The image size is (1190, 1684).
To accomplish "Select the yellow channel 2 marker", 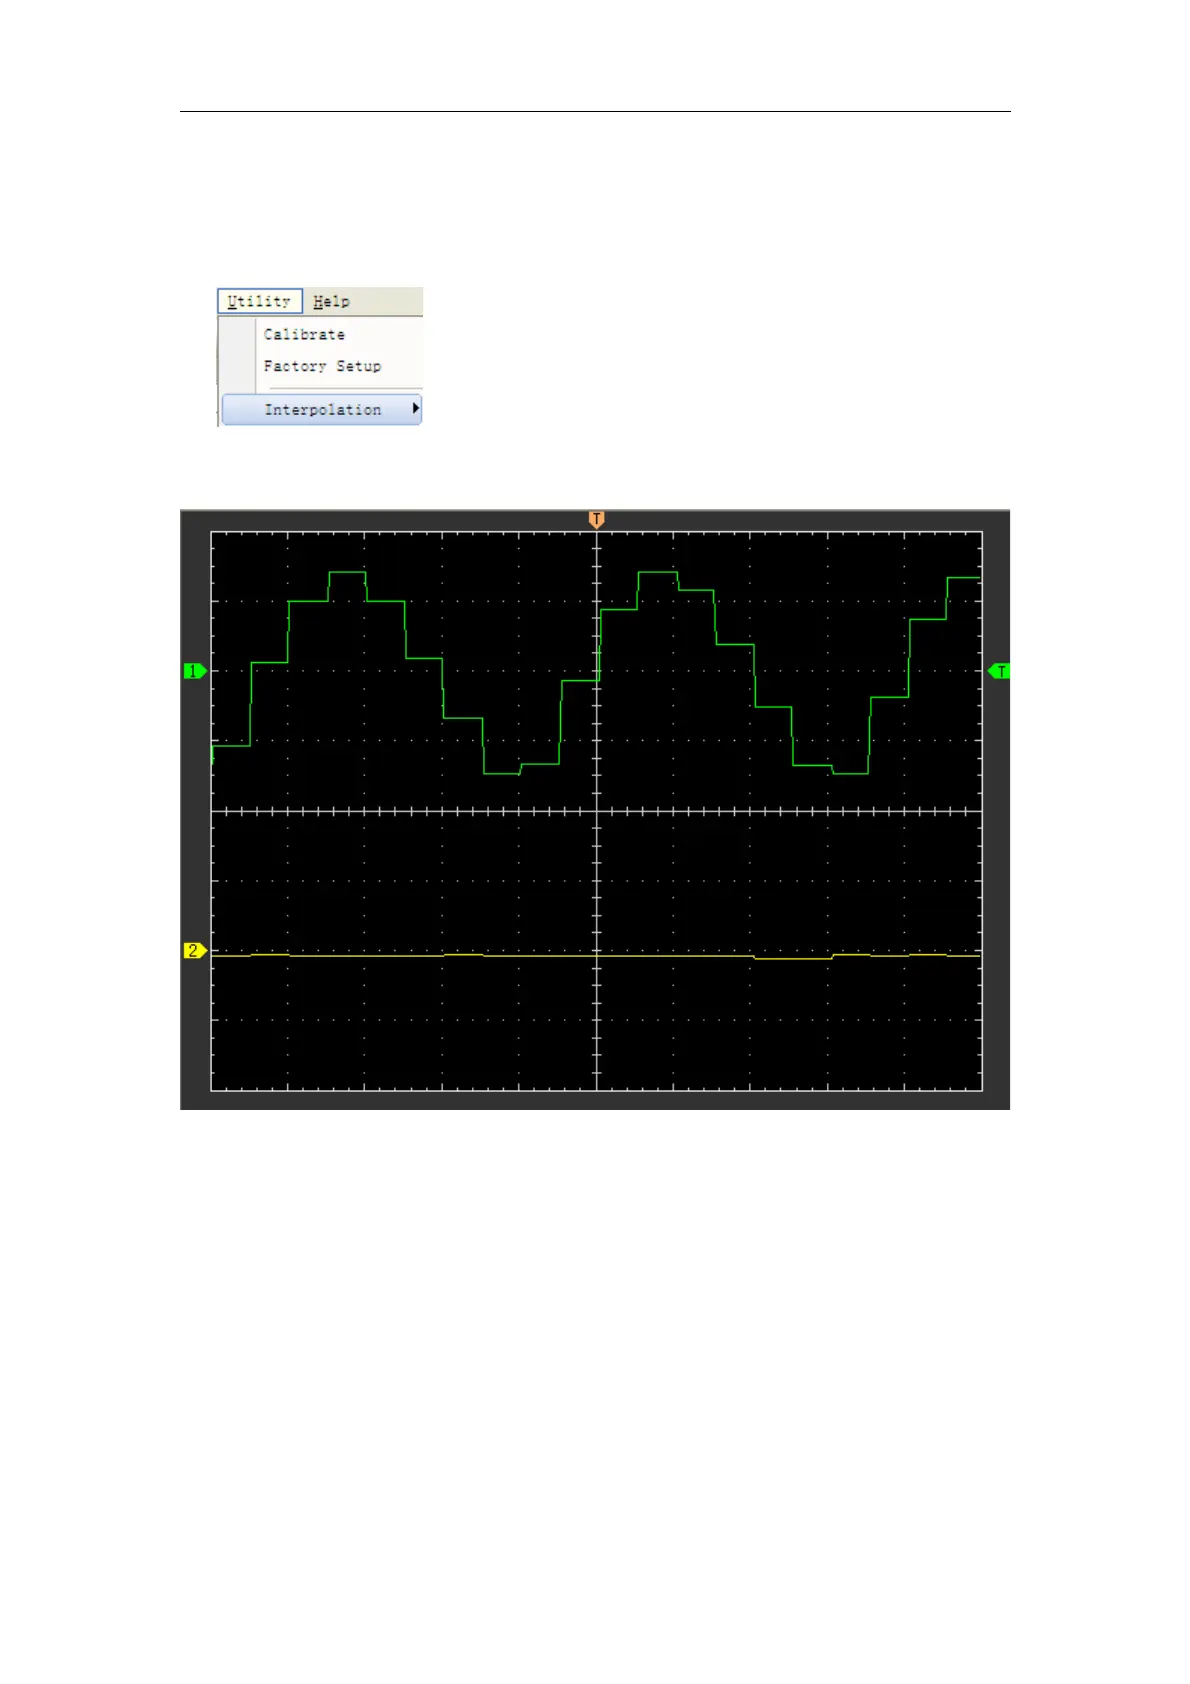I will (x=194, y=950).
